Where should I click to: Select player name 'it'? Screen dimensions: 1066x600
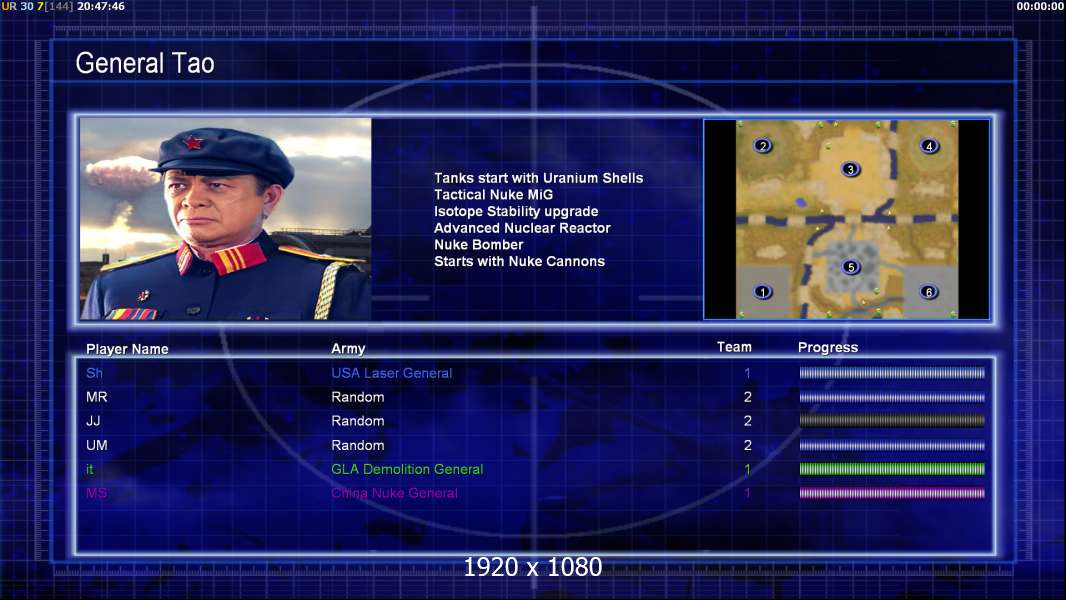tap(90, 469)
